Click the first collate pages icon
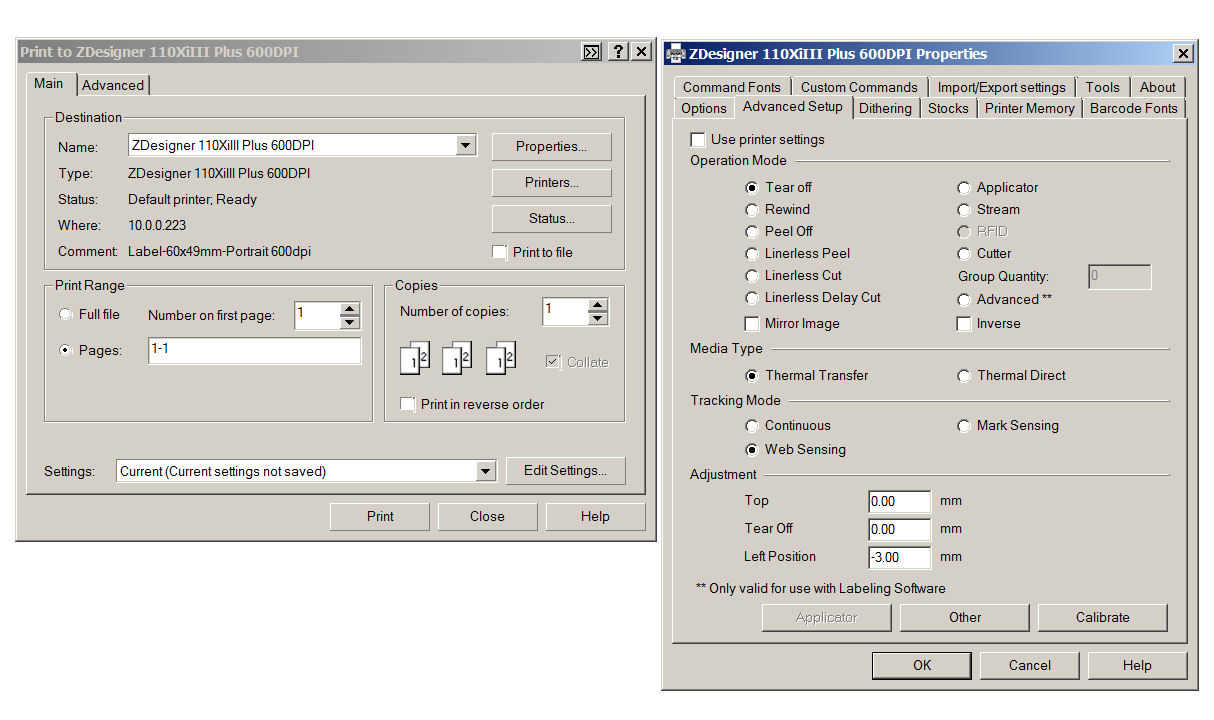Viewport: 1214px width, 720px height. click(415, 358)
